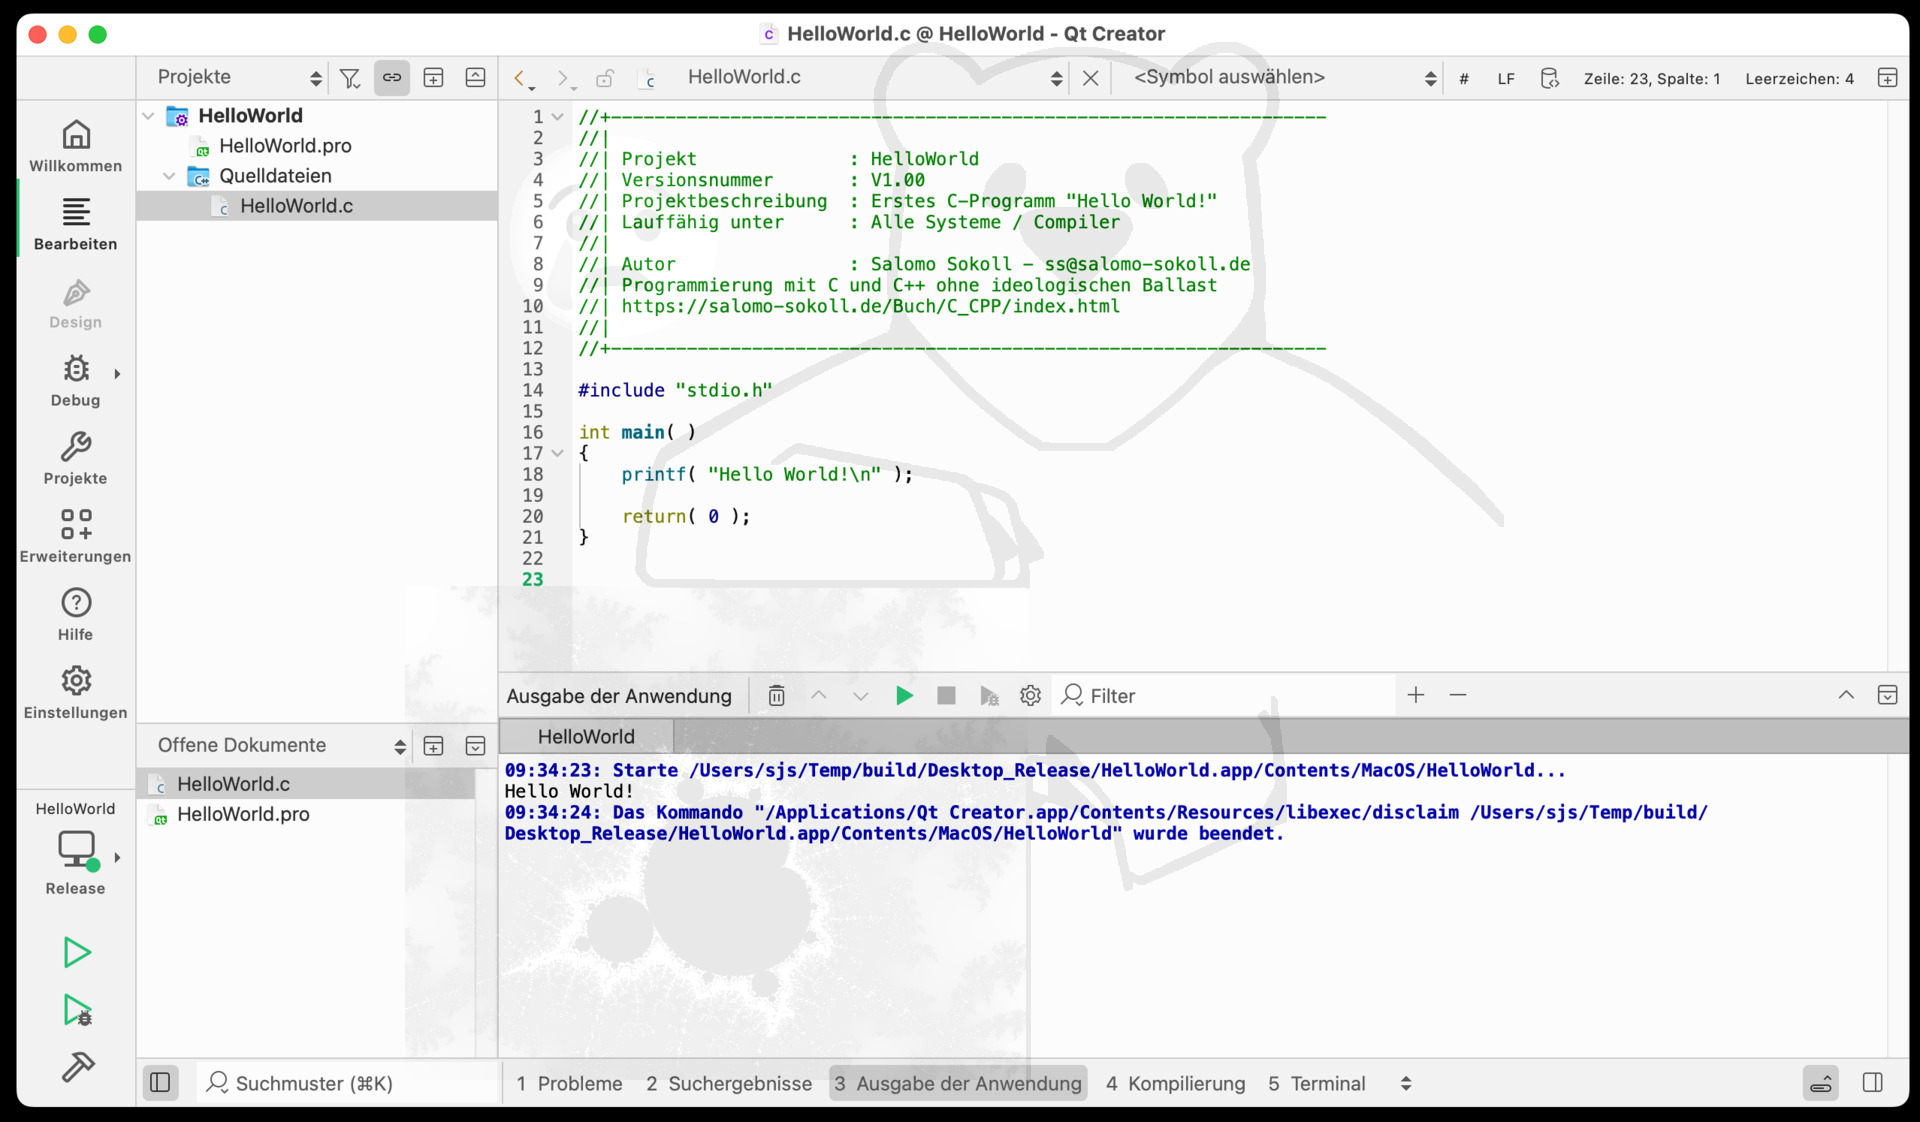Open the Symbol auswählen dropdown
1920x1122 pixels.
pos(1283,78)
